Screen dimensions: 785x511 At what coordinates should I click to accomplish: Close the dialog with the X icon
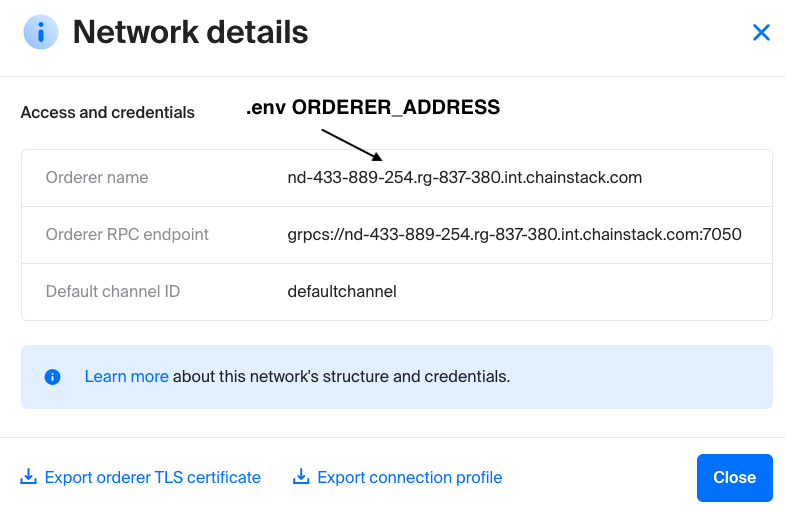point(761,33)
